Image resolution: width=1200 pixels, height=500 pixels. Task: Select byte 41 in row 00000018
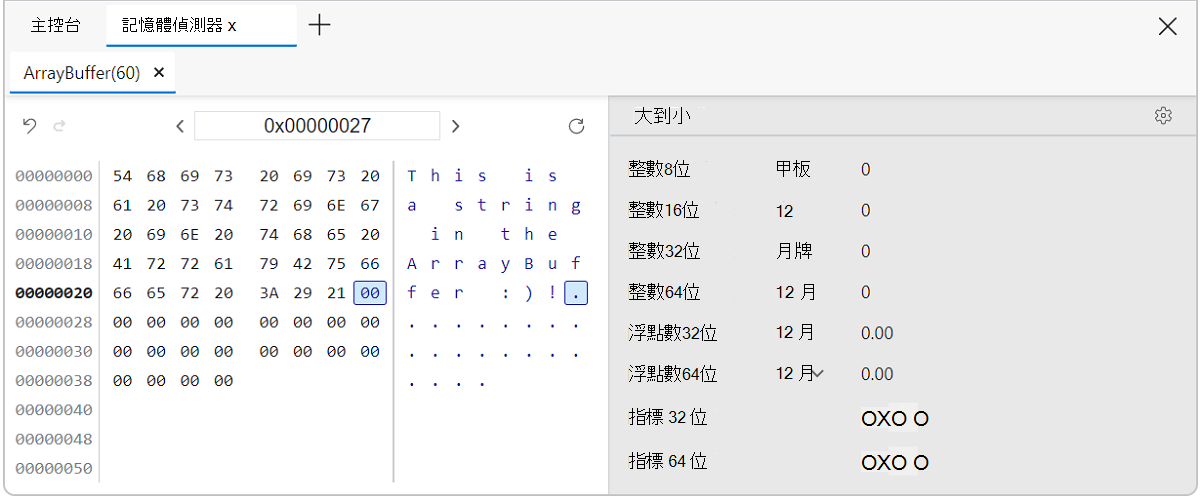point(122,264)
